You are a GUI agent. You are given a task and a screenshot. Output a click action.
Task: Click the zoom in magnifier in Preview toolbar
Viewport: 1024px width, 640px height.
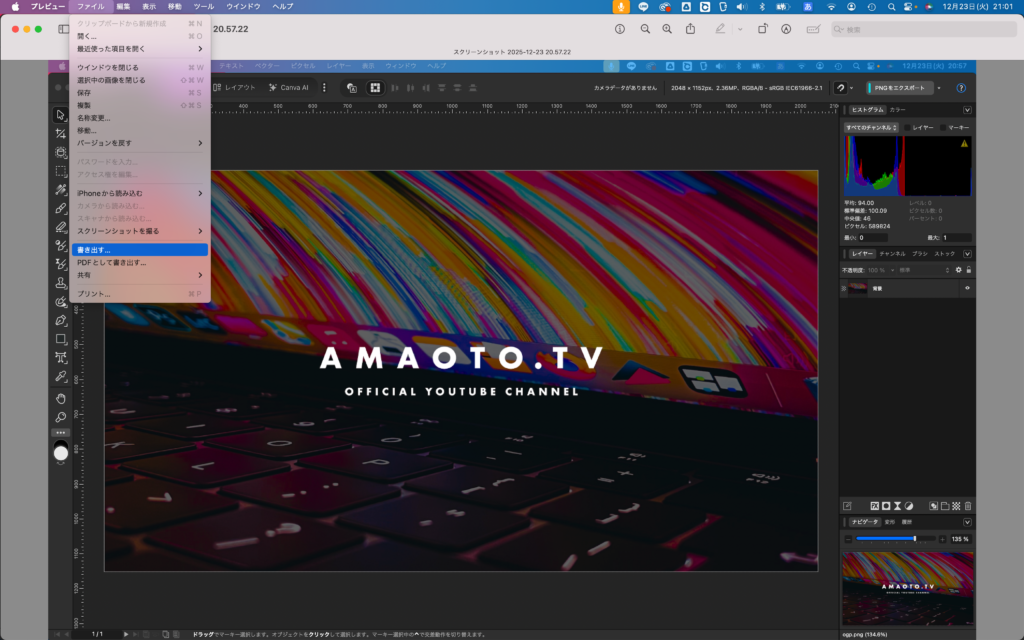669,30
